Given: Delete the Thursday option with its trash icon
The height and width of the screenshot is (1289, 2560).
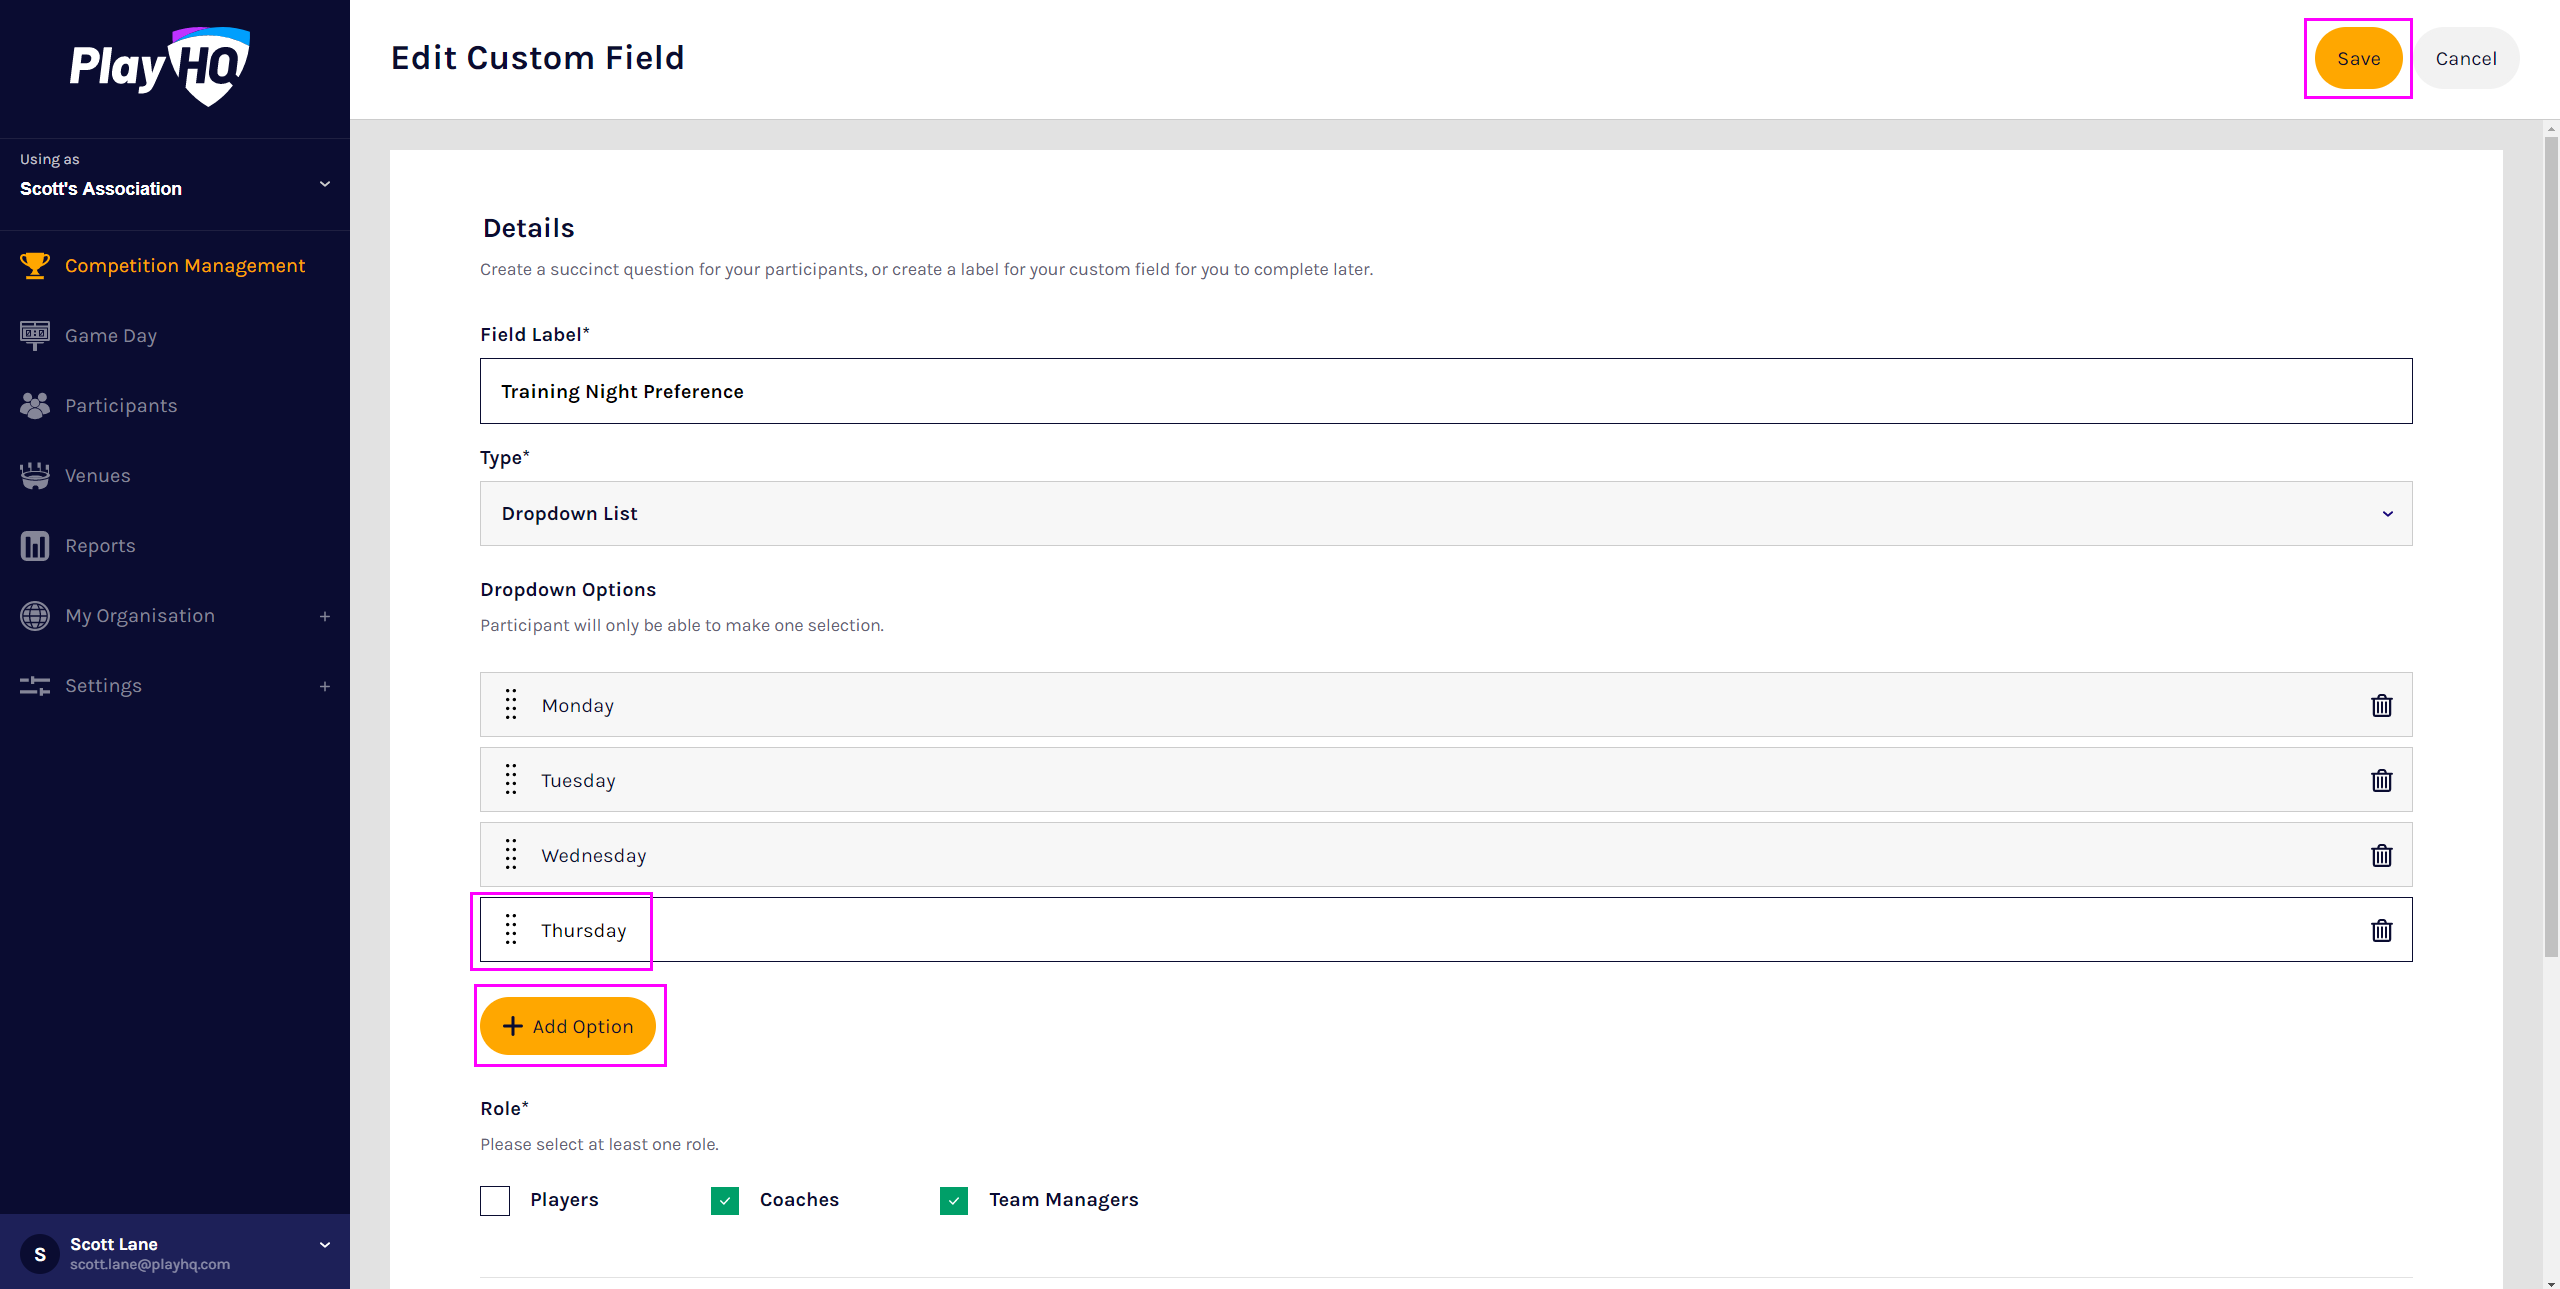Looking at the screenshot, I should pyautogui.click(x=2381, y=930).
